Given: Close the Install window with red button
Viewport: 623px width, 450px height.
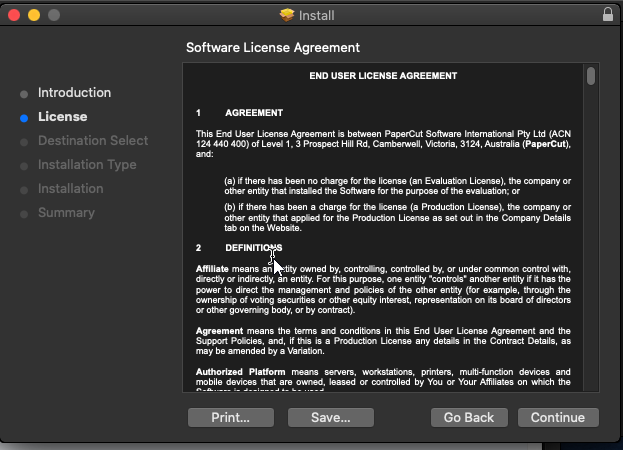Looking at the screenshot, I should (13, 15).
